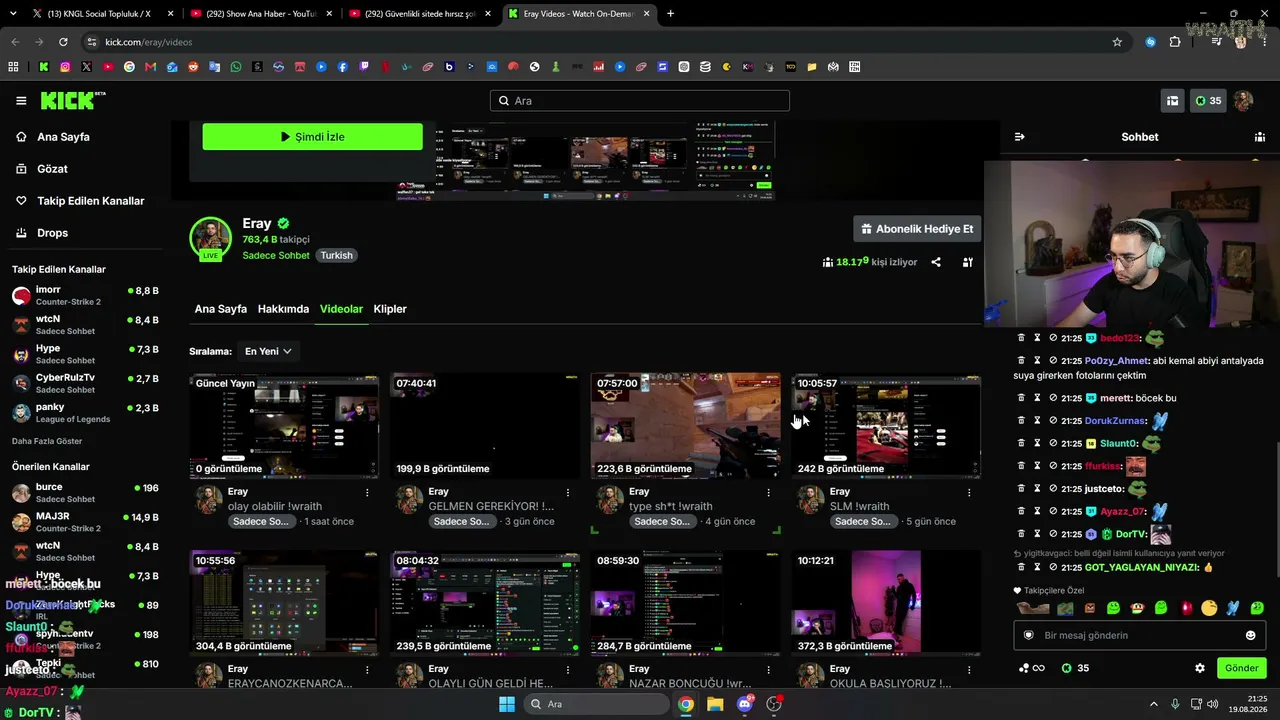The image size is (1280, 720).
Task: Open CyberRulzTv channel in sidebar
Action: (x=86, y=383)
